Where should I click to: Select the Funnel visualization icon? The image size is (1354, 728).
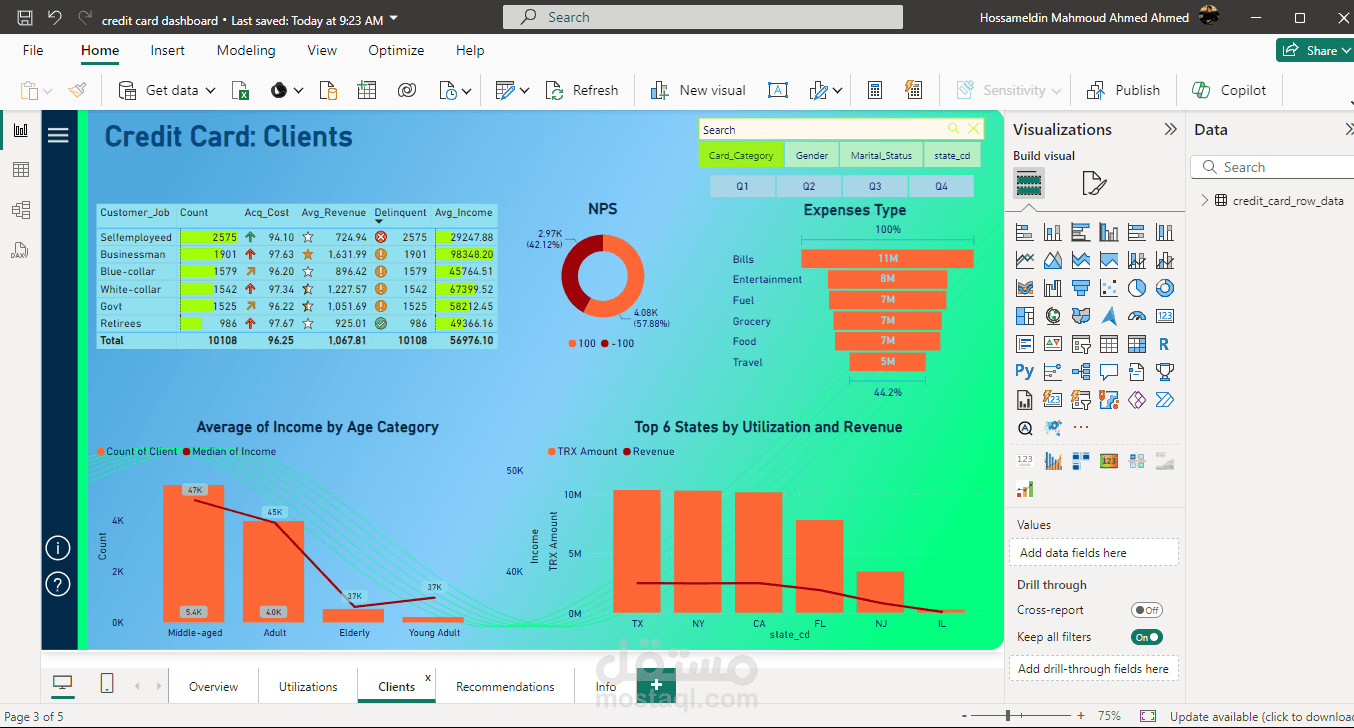1081,288
